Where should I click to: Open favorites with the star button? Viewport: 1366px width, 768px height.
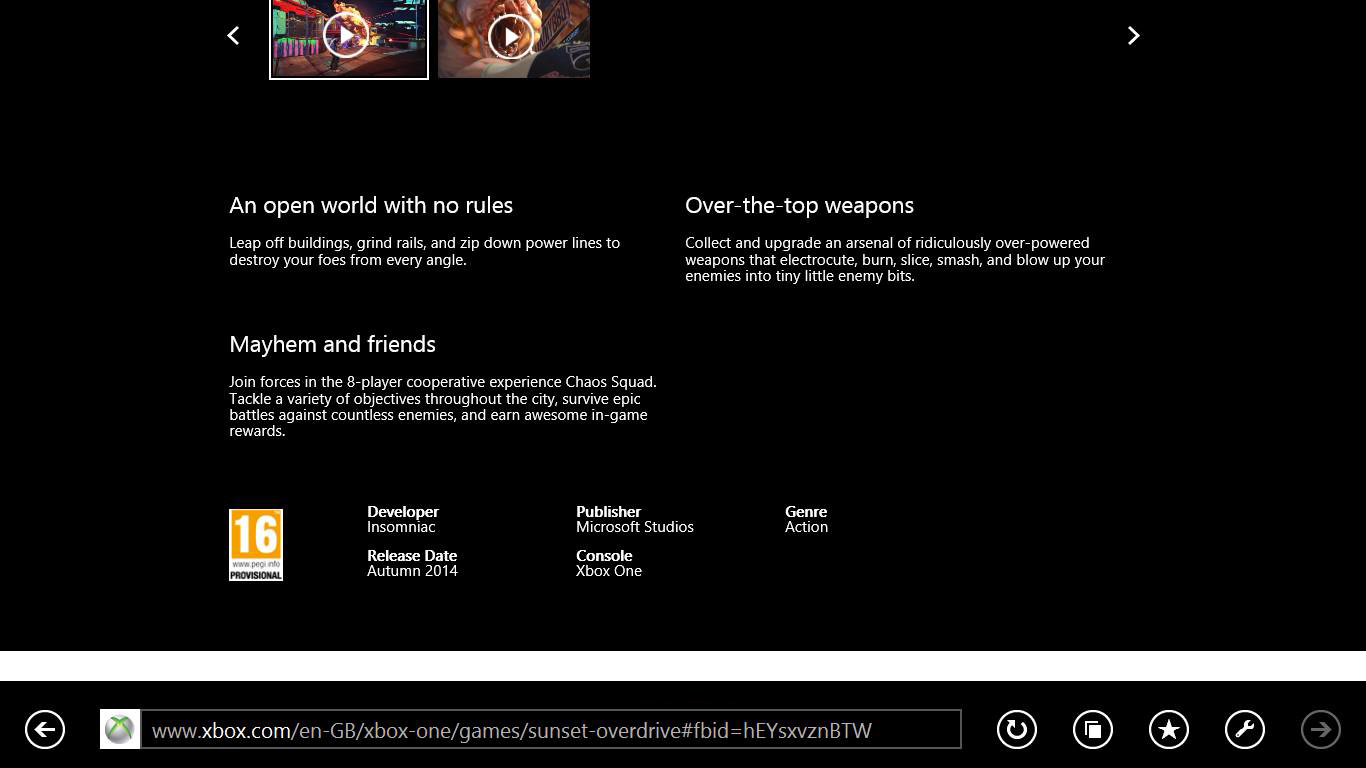click(x=1168, y=730)
